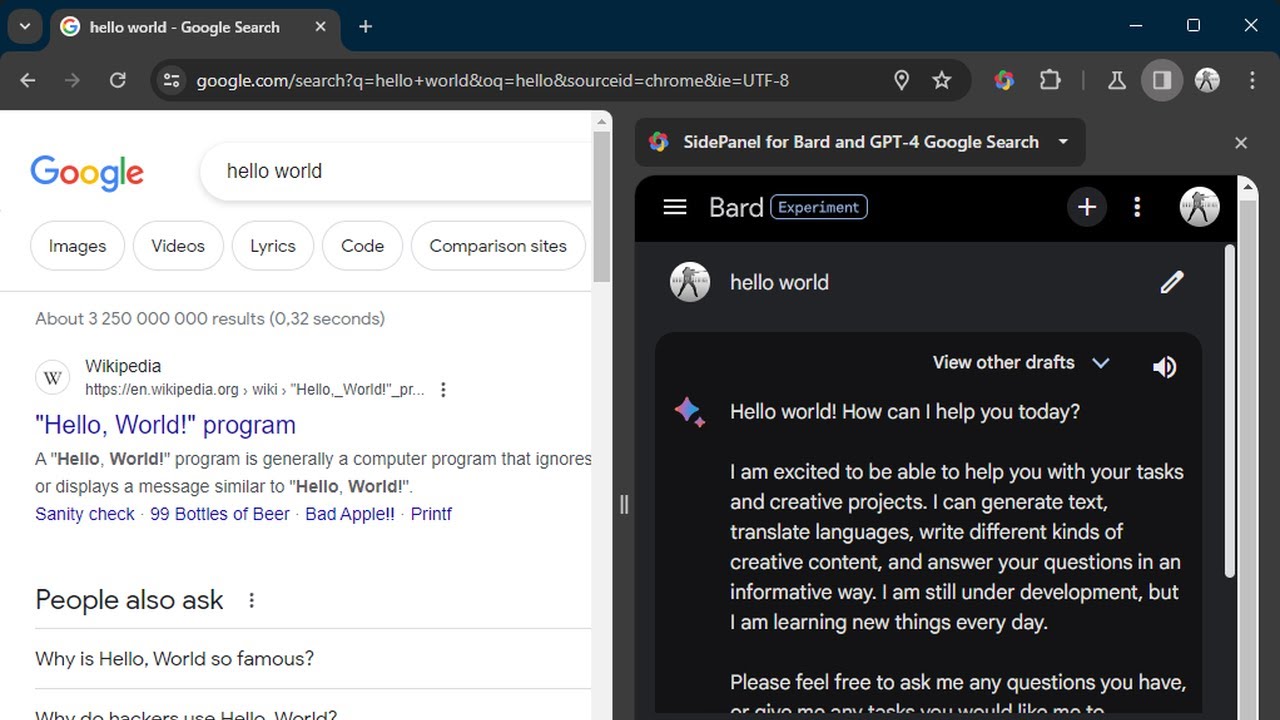Image resolution: width=1280 pixels, height=720 pixels.
Task: Open Bard hamburger menu
Action: click(675, 207)
